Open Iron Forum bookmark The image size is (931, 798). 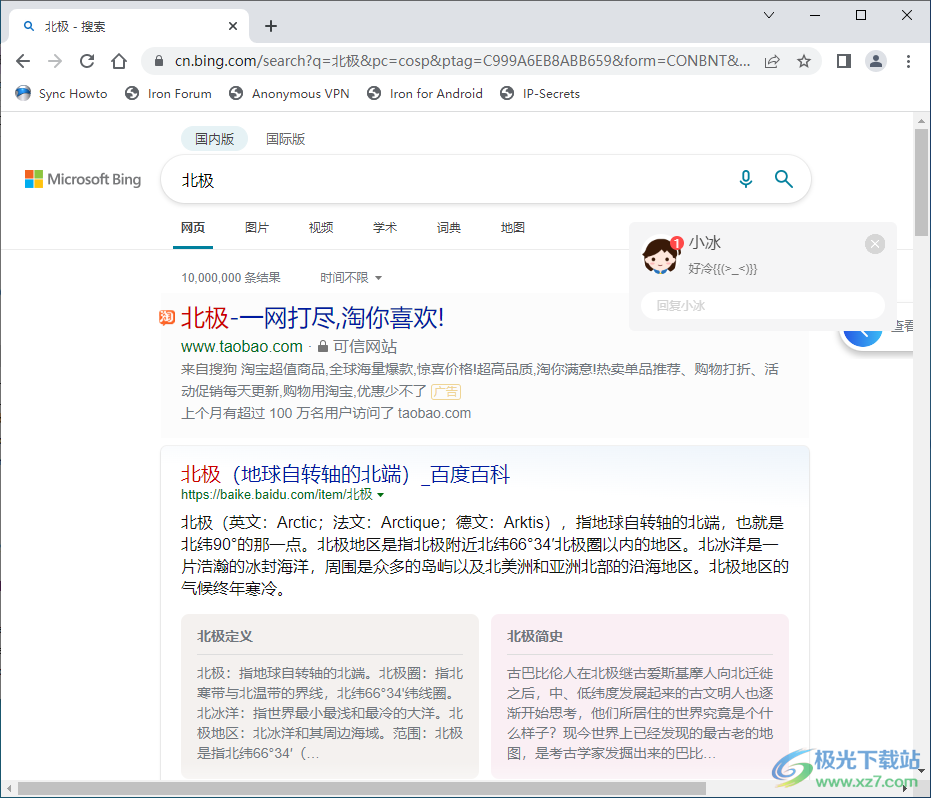tap(169, 93)
